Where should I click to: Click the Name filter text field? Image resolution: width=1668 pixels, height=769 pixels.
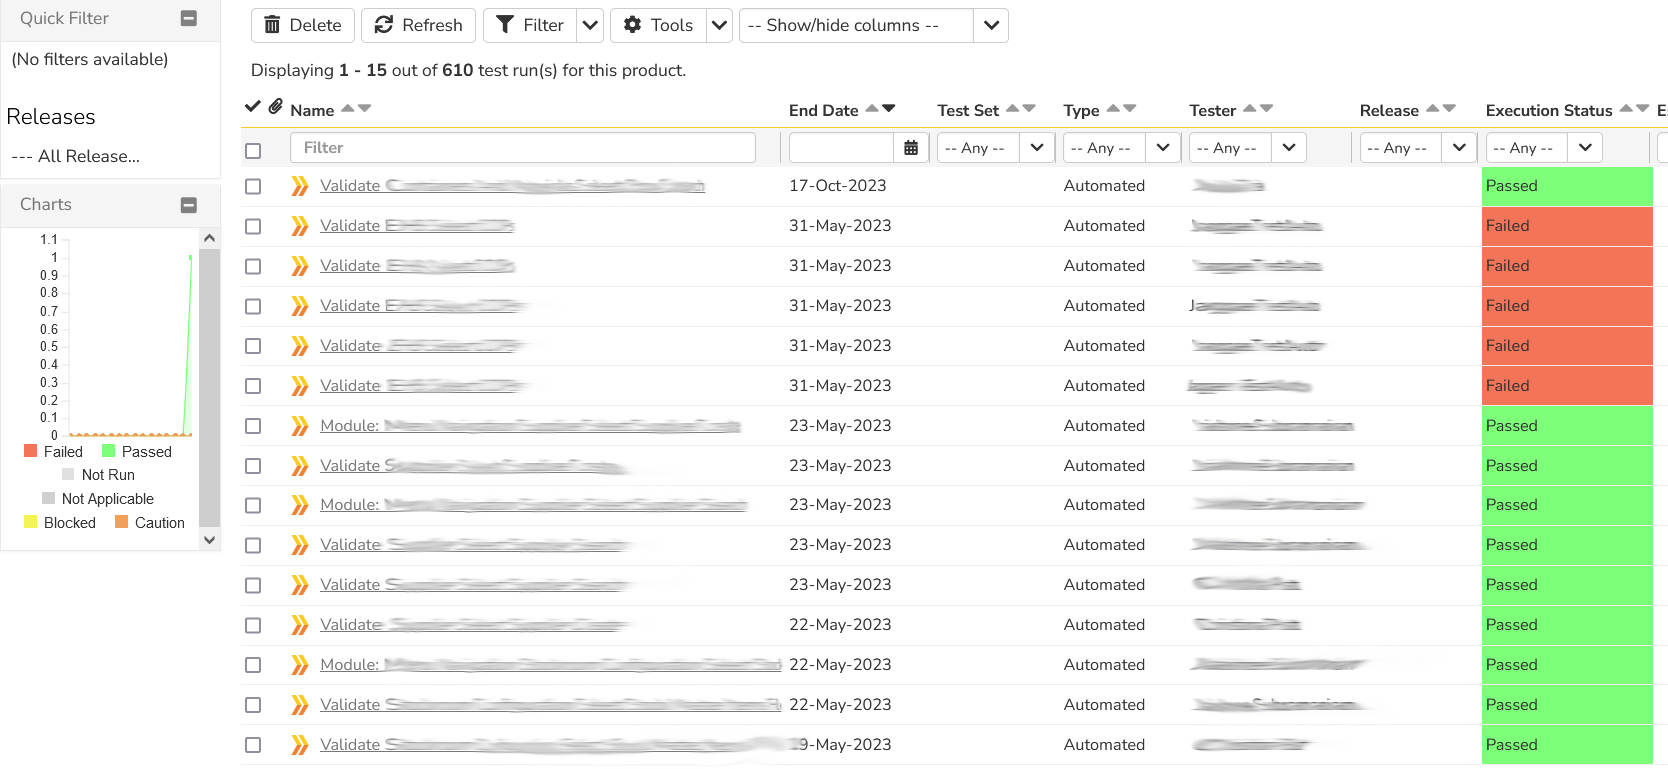(x=522, y=148)
